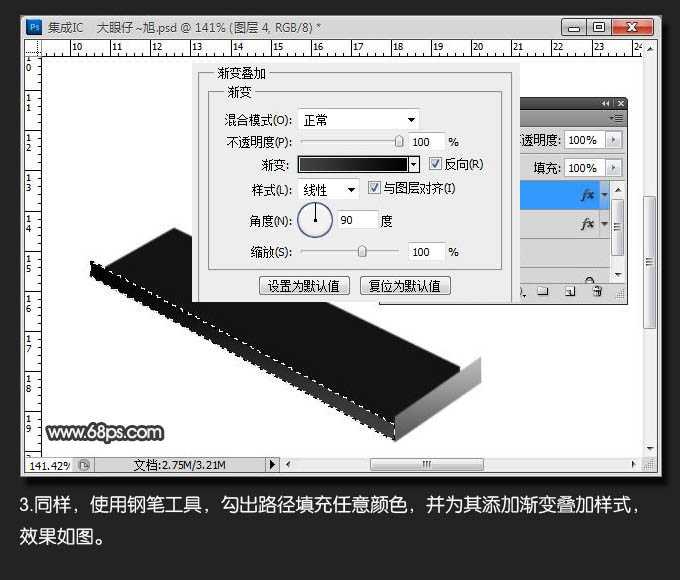Click the window resize grip at bottom-right corner
680x580 pixels.
650,464
